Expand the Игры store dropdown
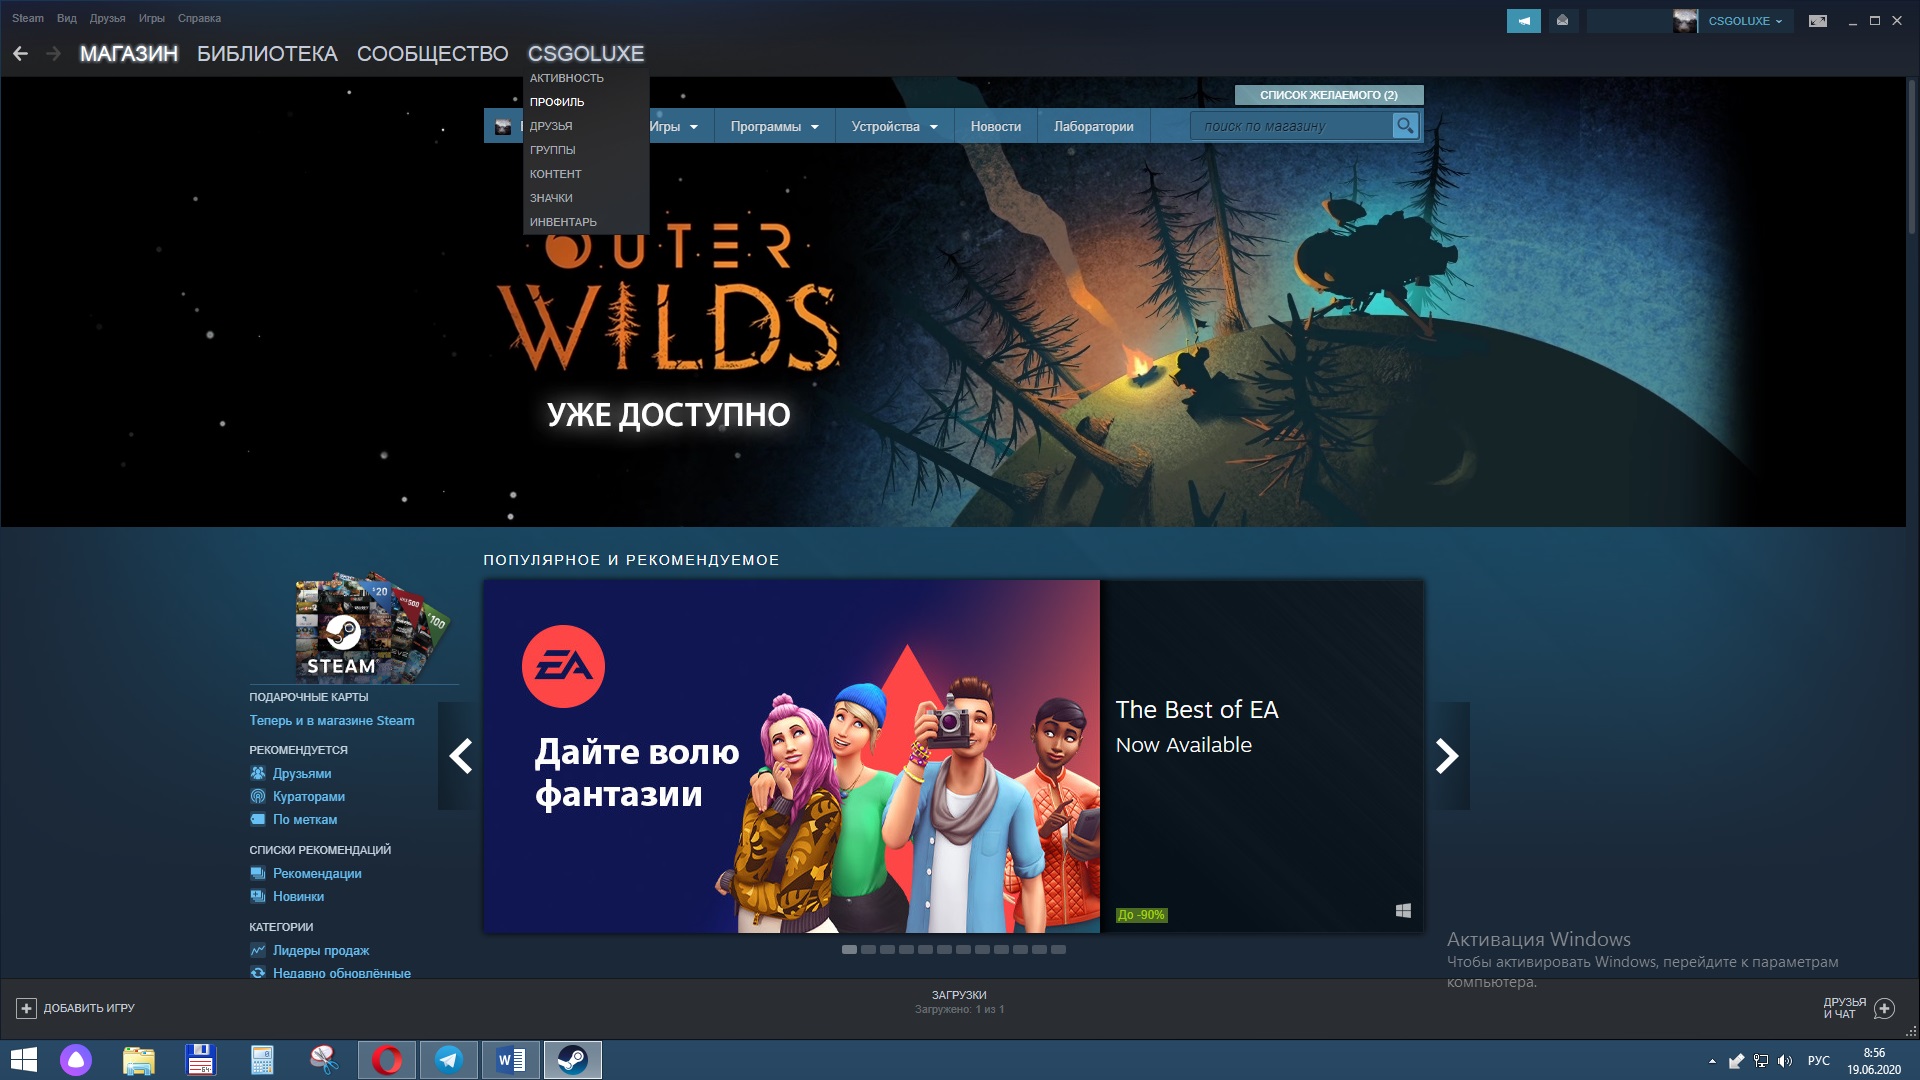The image size is (1920, 1080). tap(674, 127)
